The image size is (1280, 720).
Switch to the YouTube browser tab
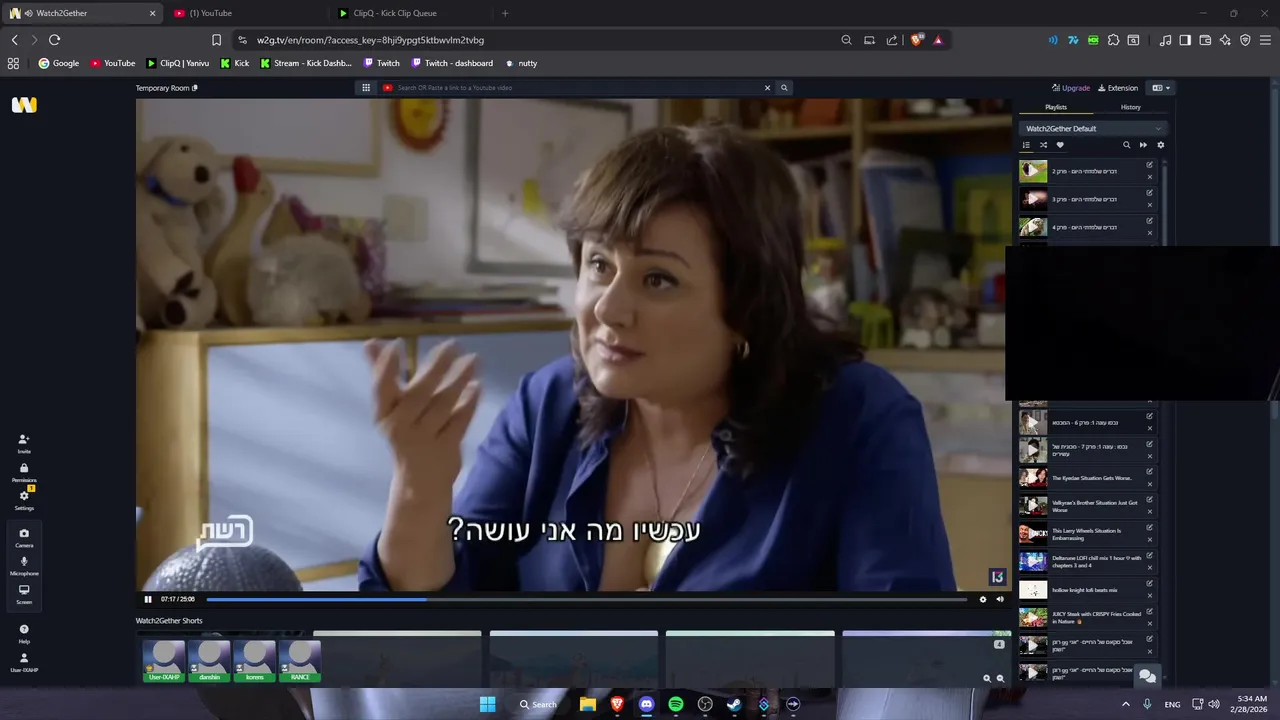(x=245, y=13)
